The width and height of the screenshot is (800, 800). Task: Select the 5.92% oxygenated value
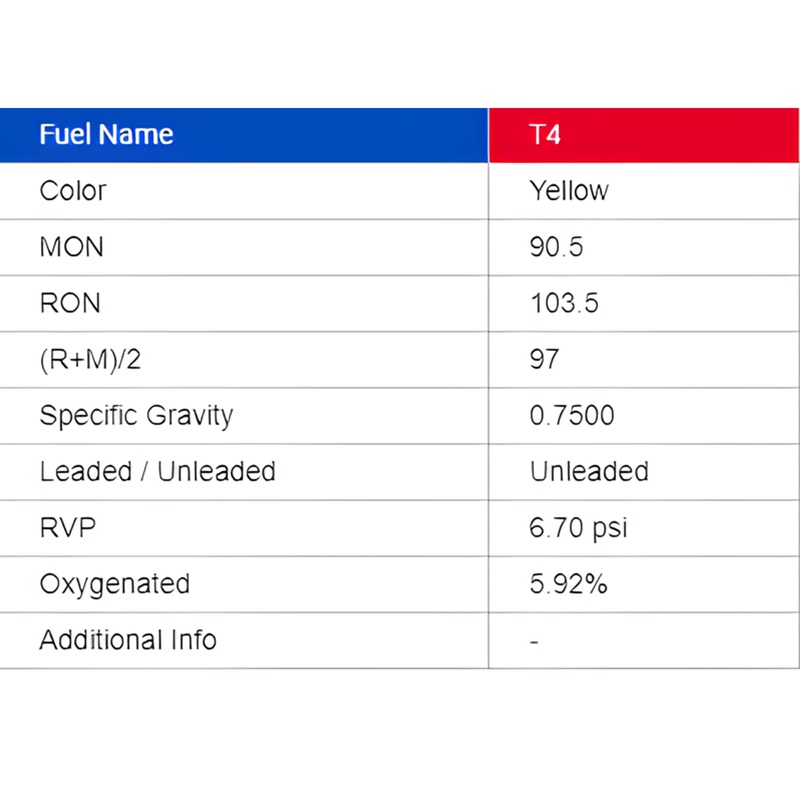click(x=568, y=584)
